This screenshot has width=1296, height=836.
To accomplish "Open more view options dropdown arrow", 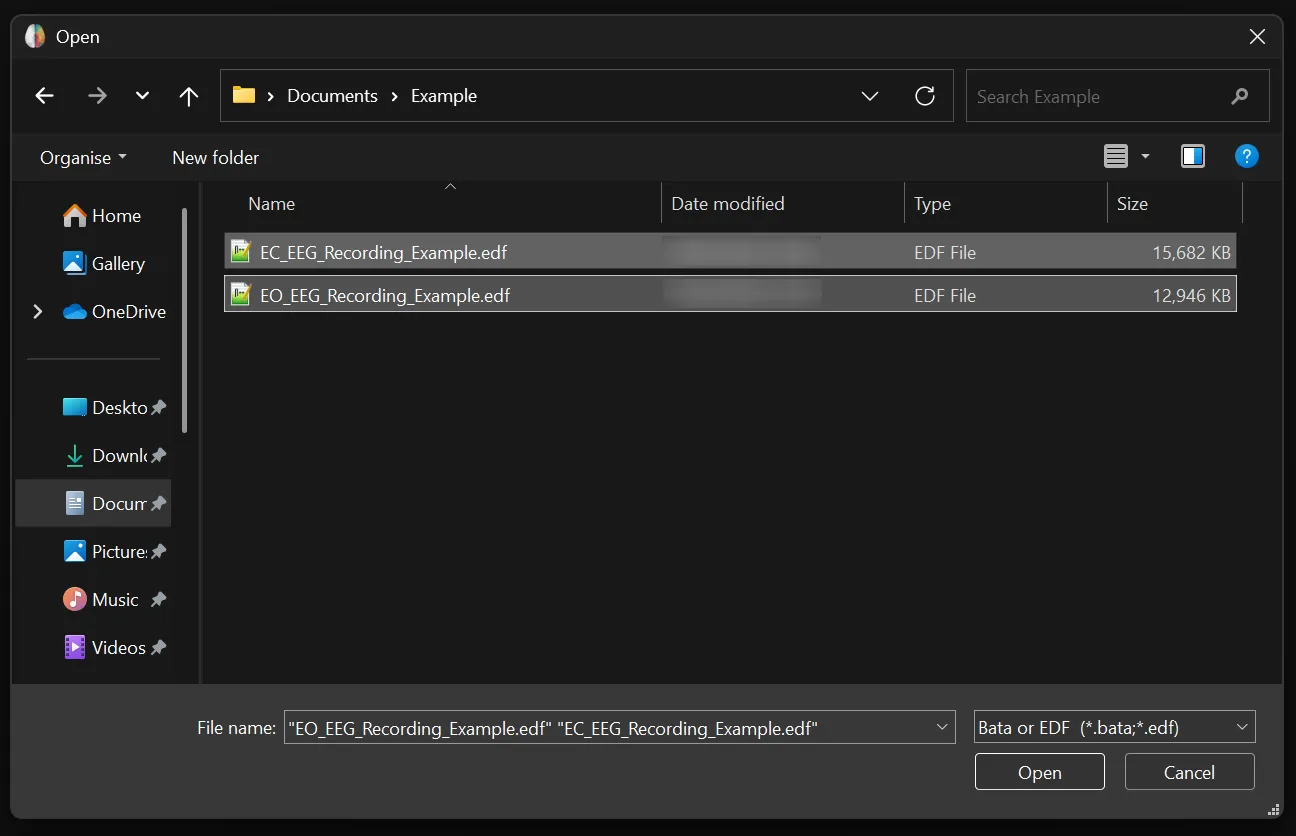I will [1146, 156].
